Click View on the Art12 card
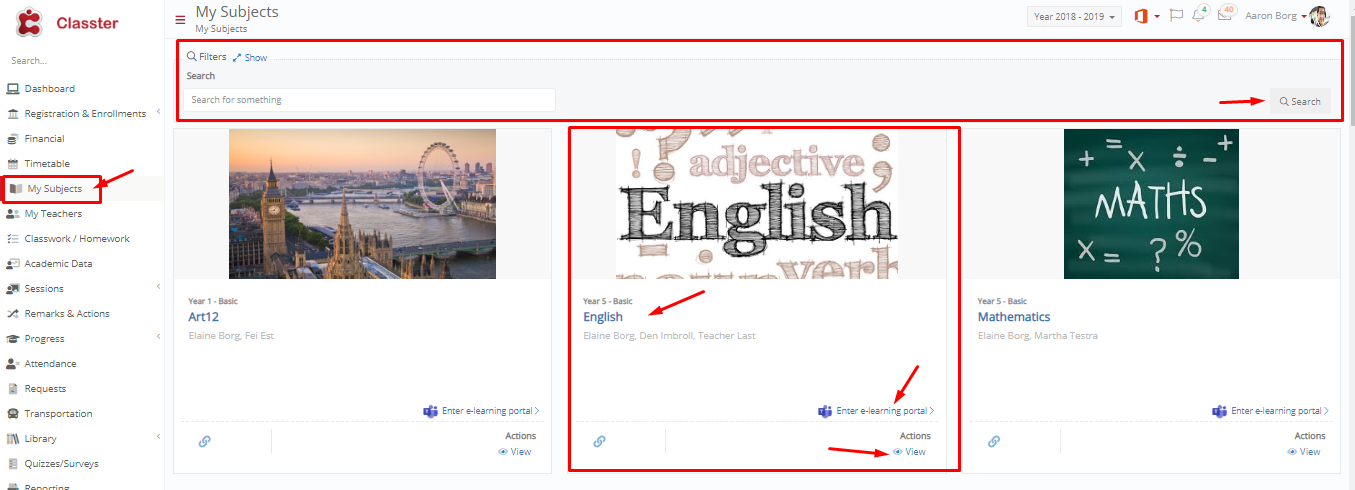The width and height of the screenshot is (1355, 490). click(515, 452)
